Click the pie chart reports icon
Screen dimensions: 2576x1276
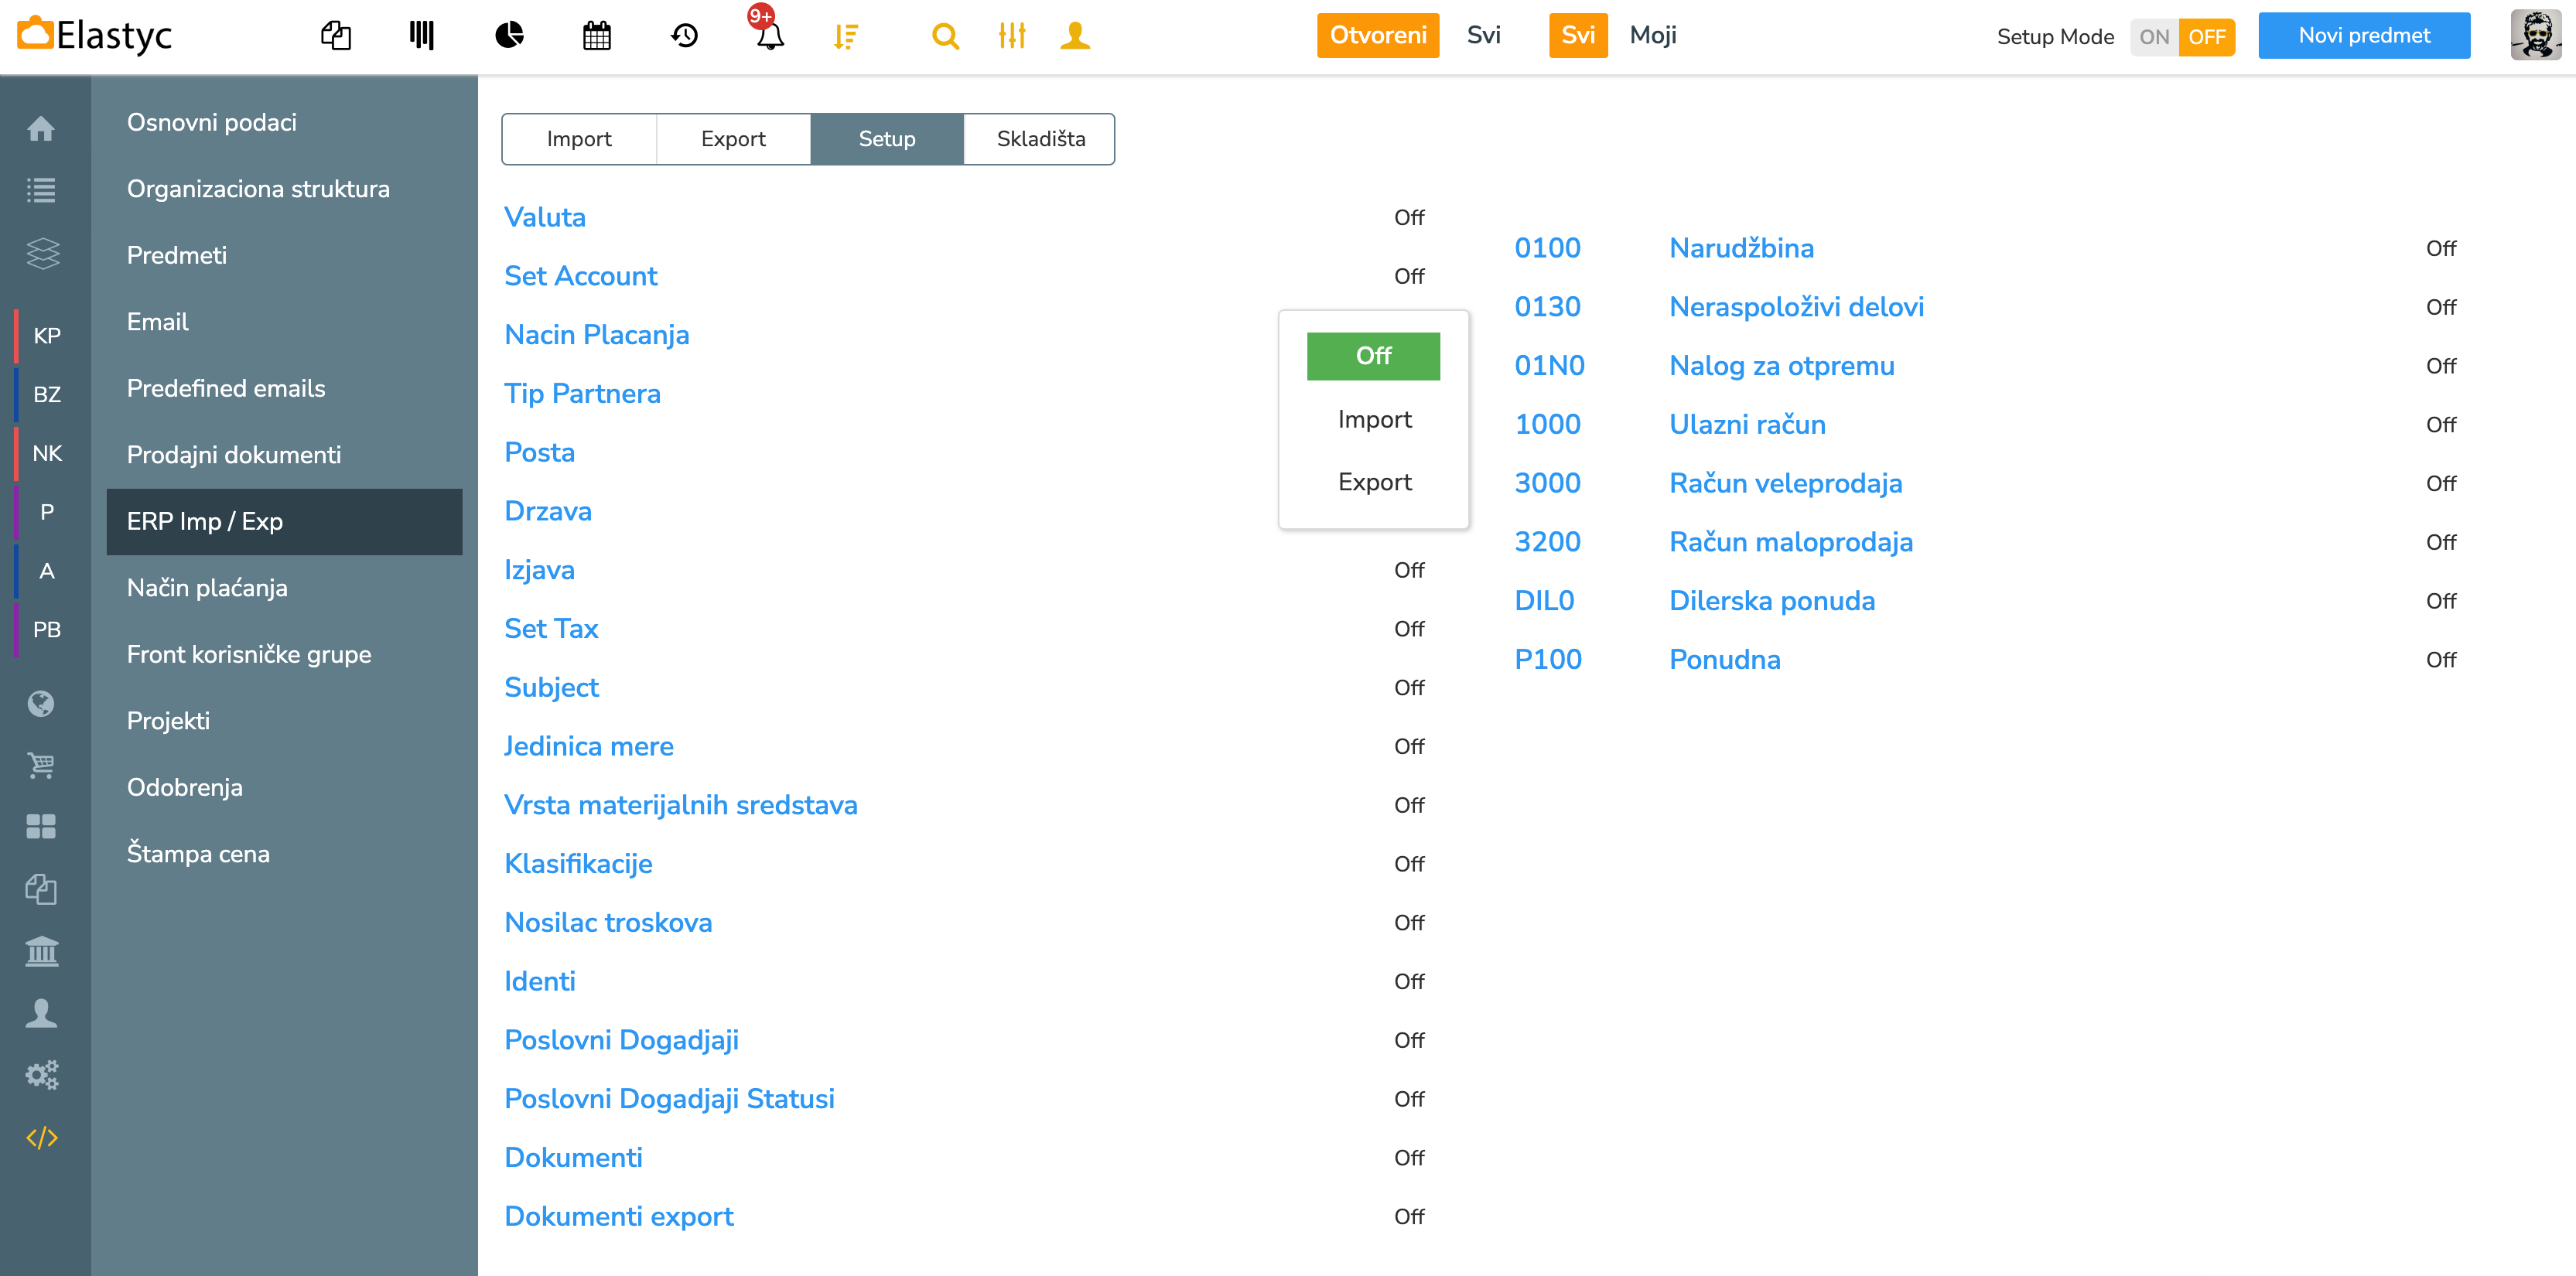click(510, 37)
